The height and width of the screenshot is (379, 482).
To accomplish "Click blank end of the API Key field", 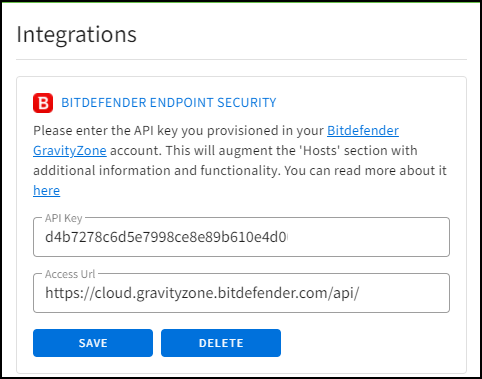I will point(367,237).
